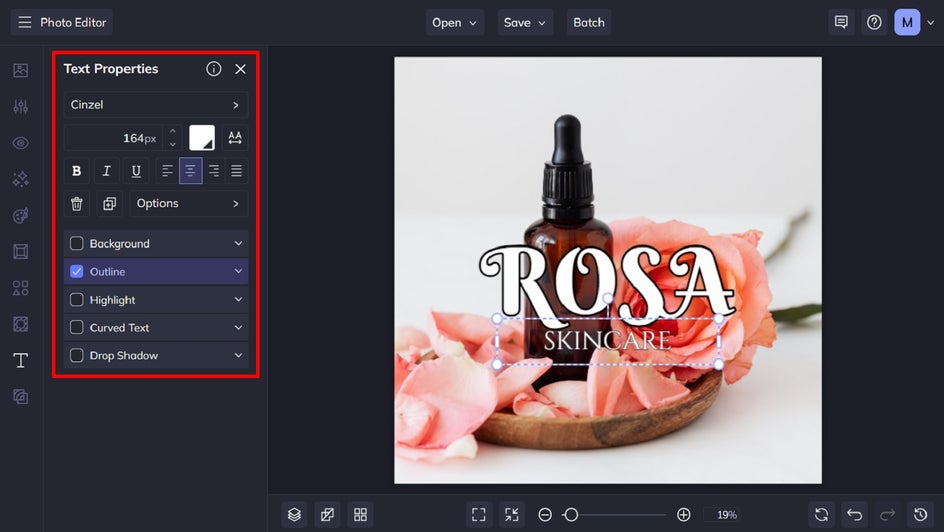Click the collapse to actual size icon
The height and width of the screenshot is (532, 944).
tap(512, 515)
